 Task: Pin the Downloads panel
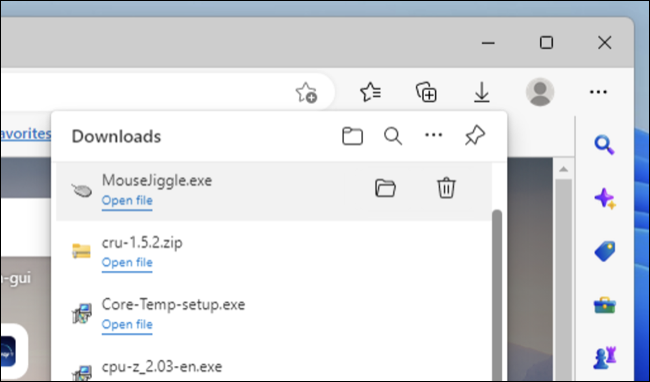pos(475,135)
